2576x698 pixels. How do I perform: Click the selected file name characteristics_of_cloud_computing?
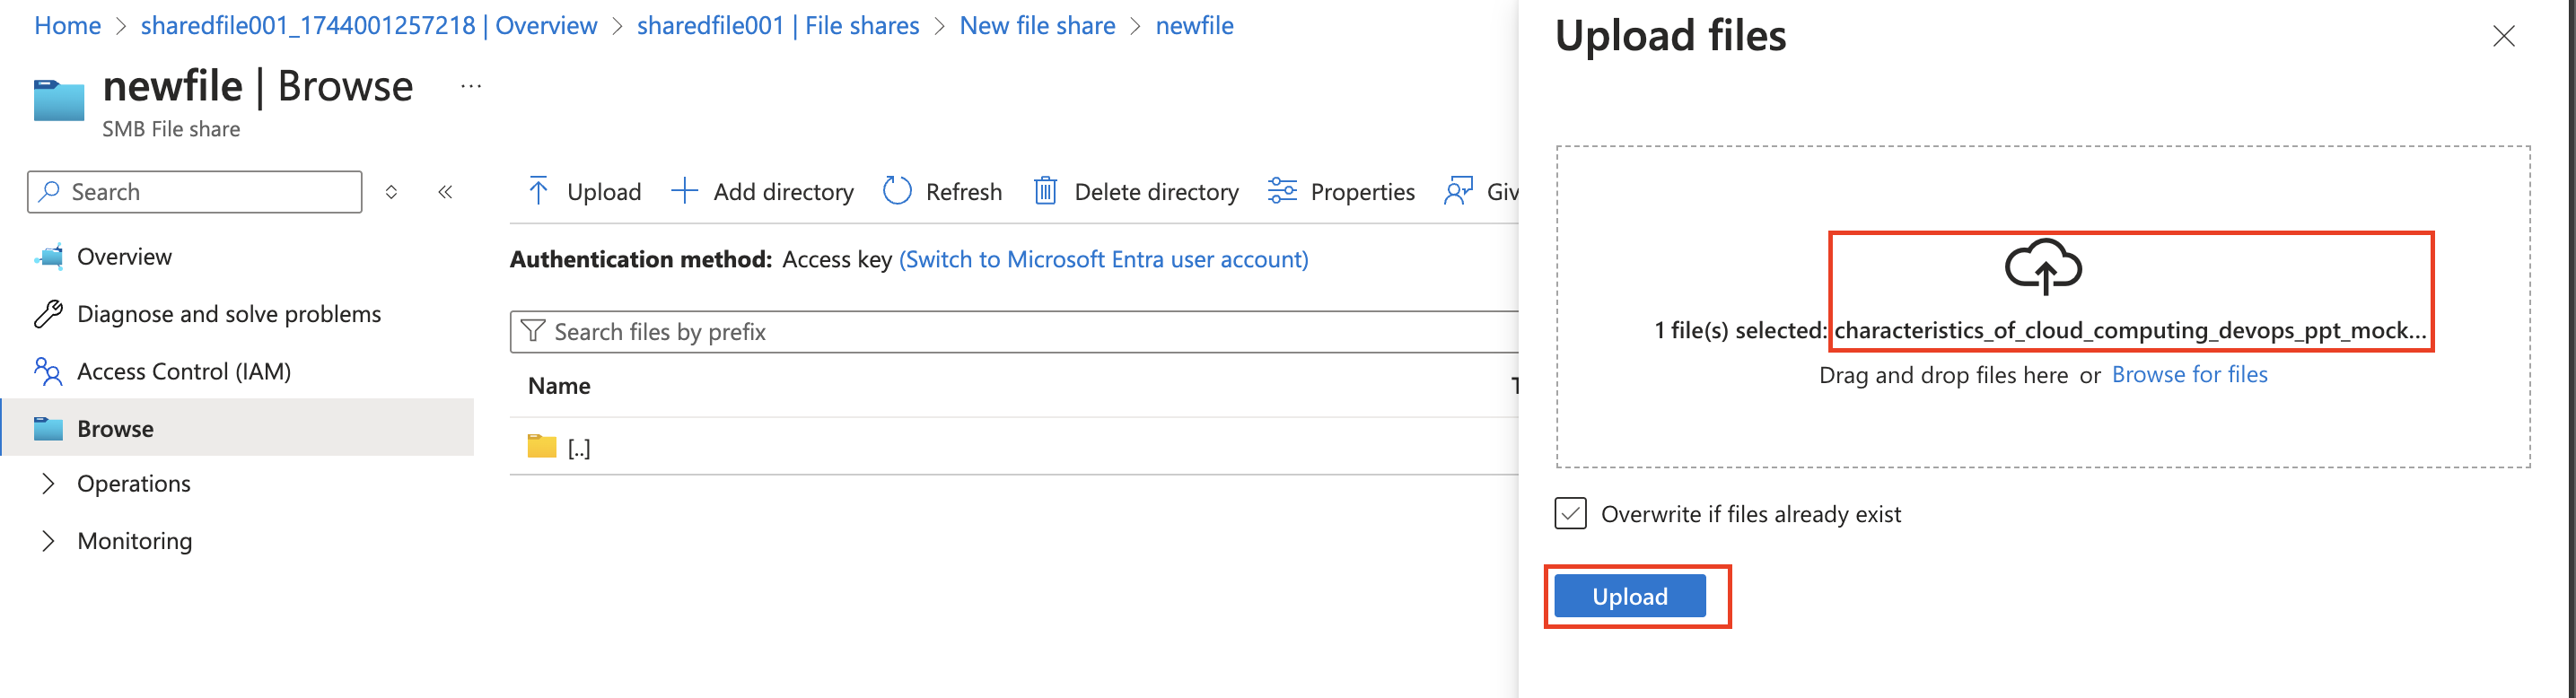pos(2130,331)
